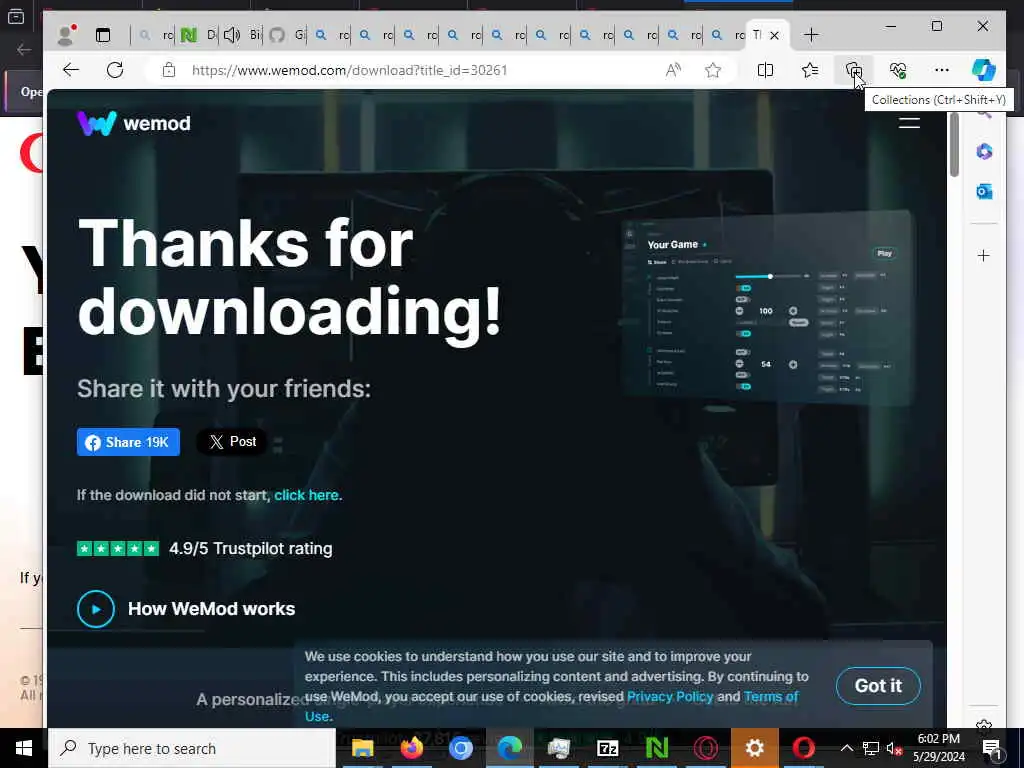The image size is (1024, 768).
Task: Close the active WeMod tab
Action: coord(775,35)
